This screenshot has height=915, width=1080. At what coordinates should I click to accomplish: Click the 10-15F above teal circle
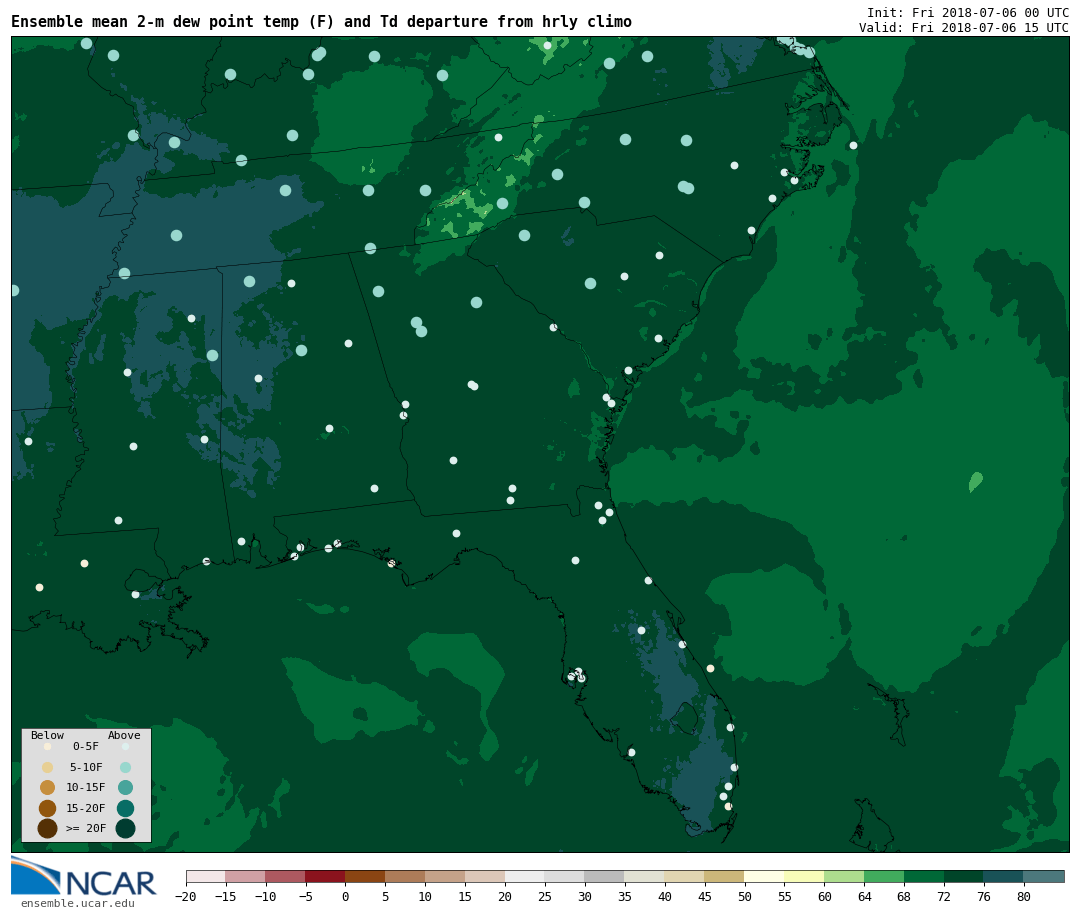tap(125, 788)
